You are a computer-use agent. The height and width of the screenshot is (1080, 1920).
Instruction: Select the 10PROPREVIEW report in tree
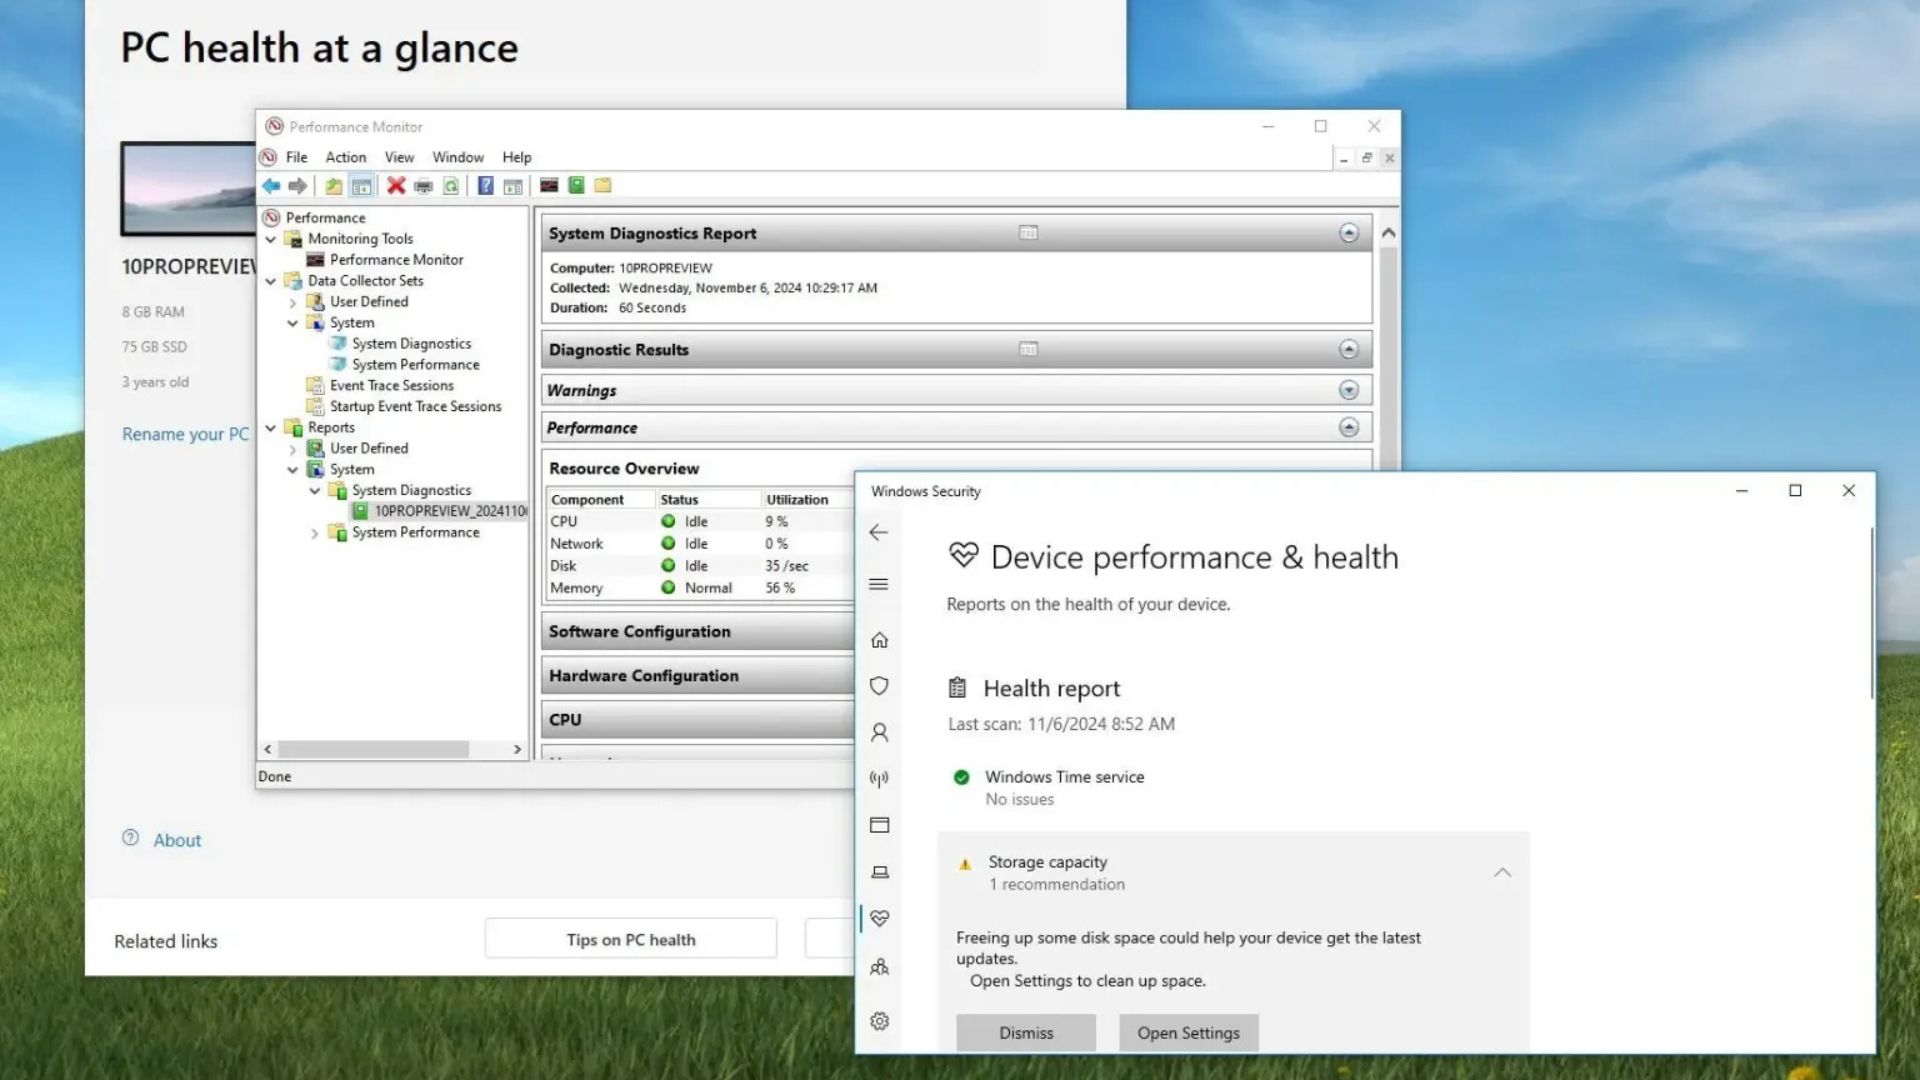click(449, 511)
